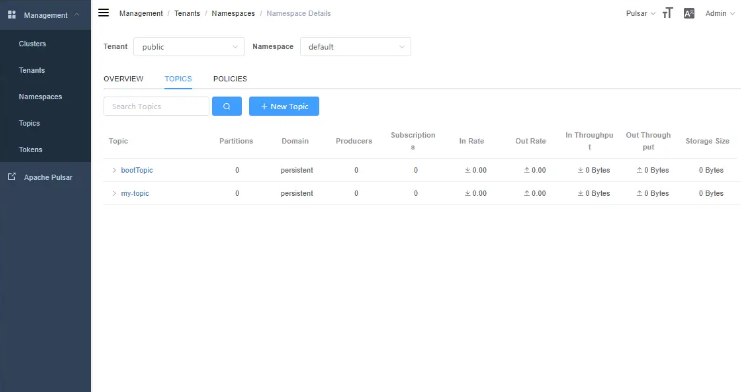Expand the bootTopic row chevron

point(114,170)
